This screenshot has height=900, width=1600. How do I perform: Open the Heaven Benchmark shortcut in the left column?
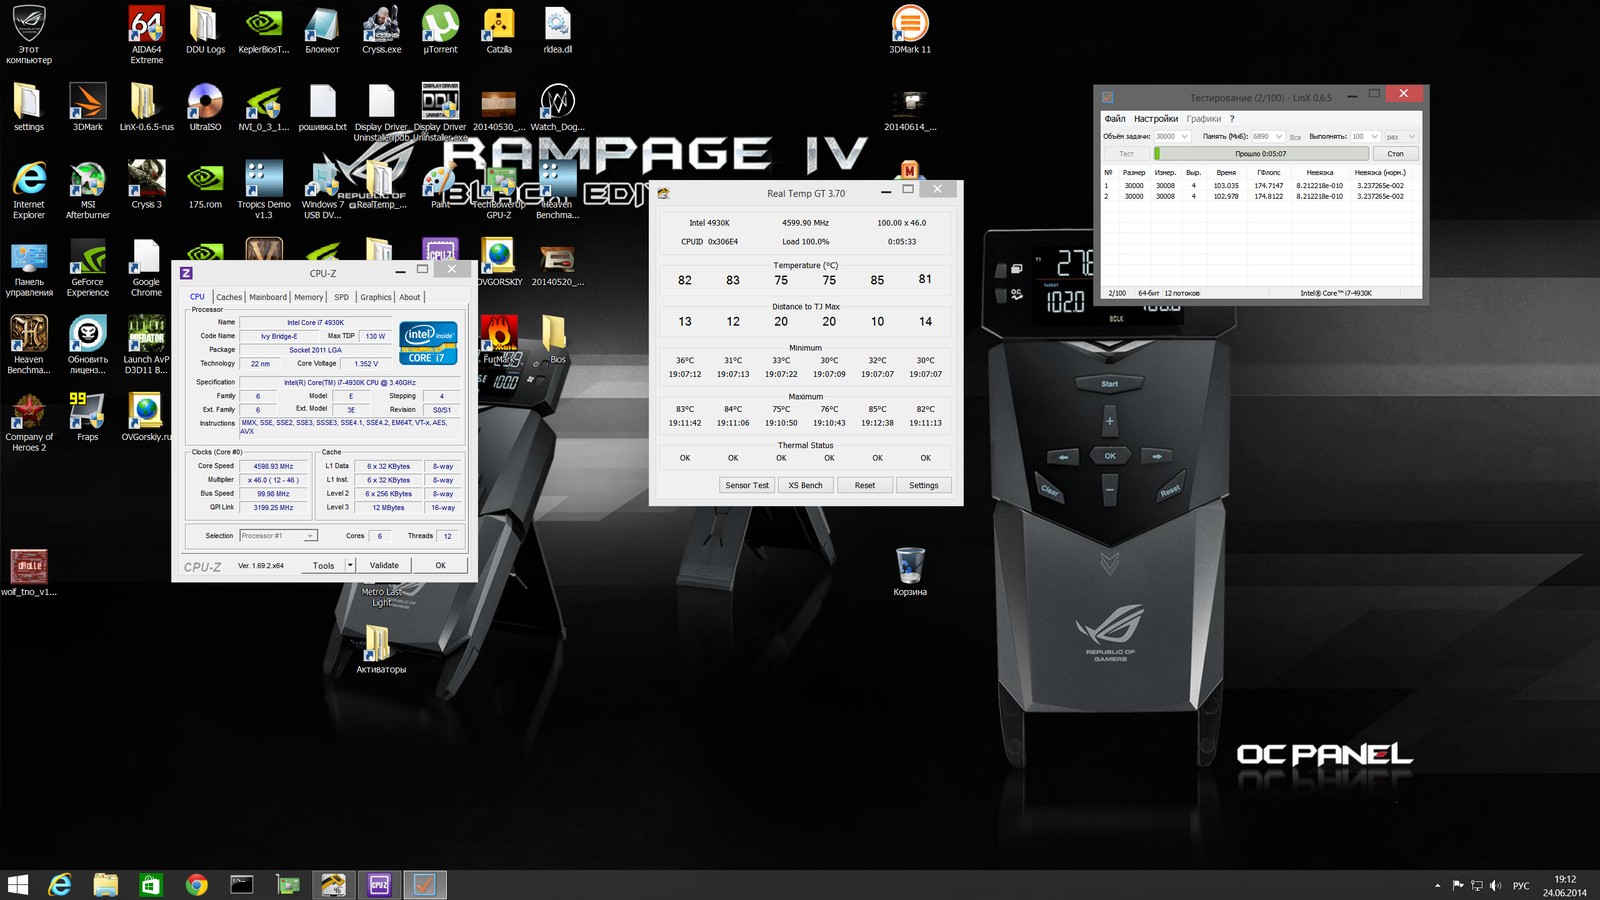[29, 345]
